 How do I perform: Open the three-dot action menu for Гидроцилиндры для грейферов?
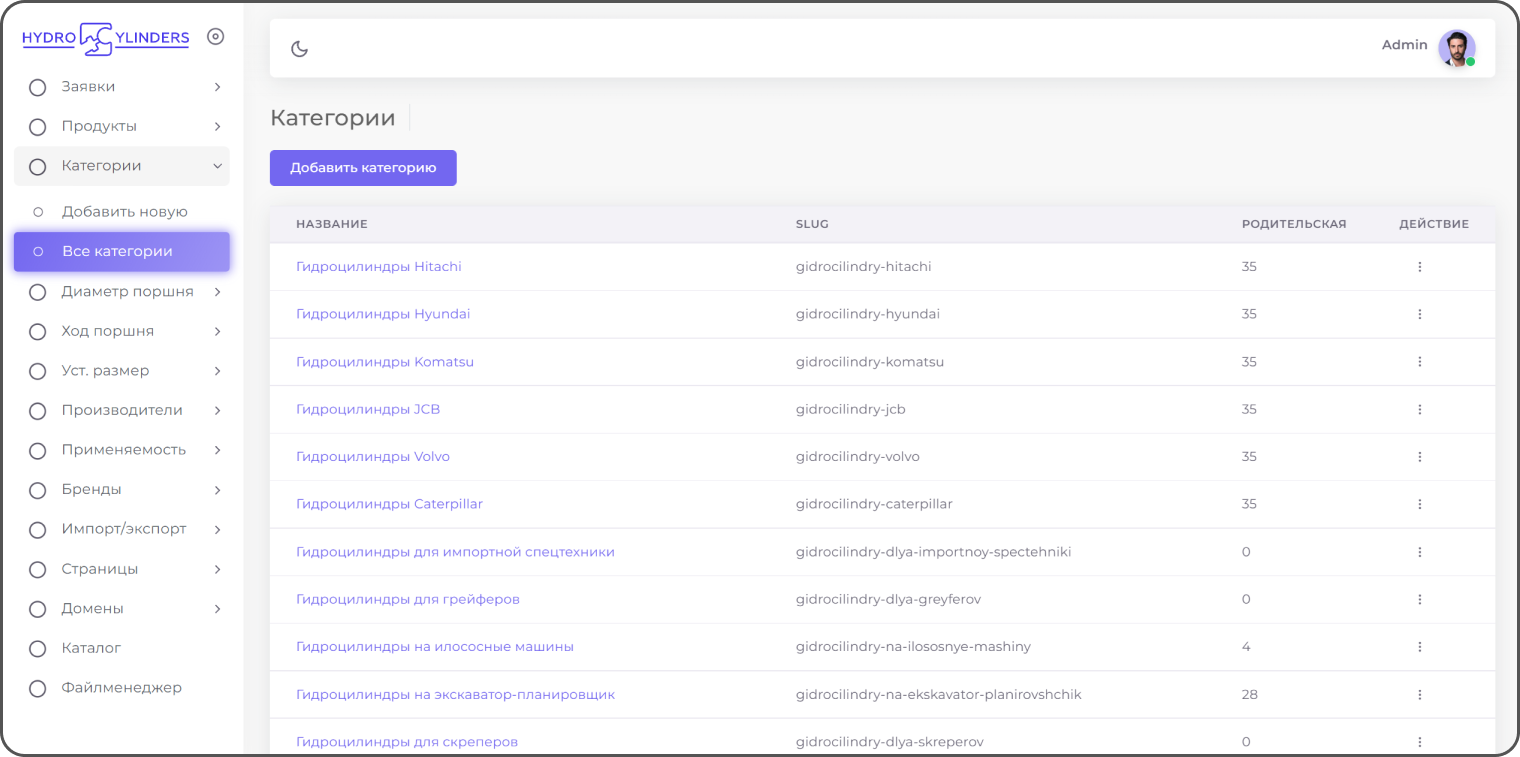pyautogui.click(x=1419, y=599)
